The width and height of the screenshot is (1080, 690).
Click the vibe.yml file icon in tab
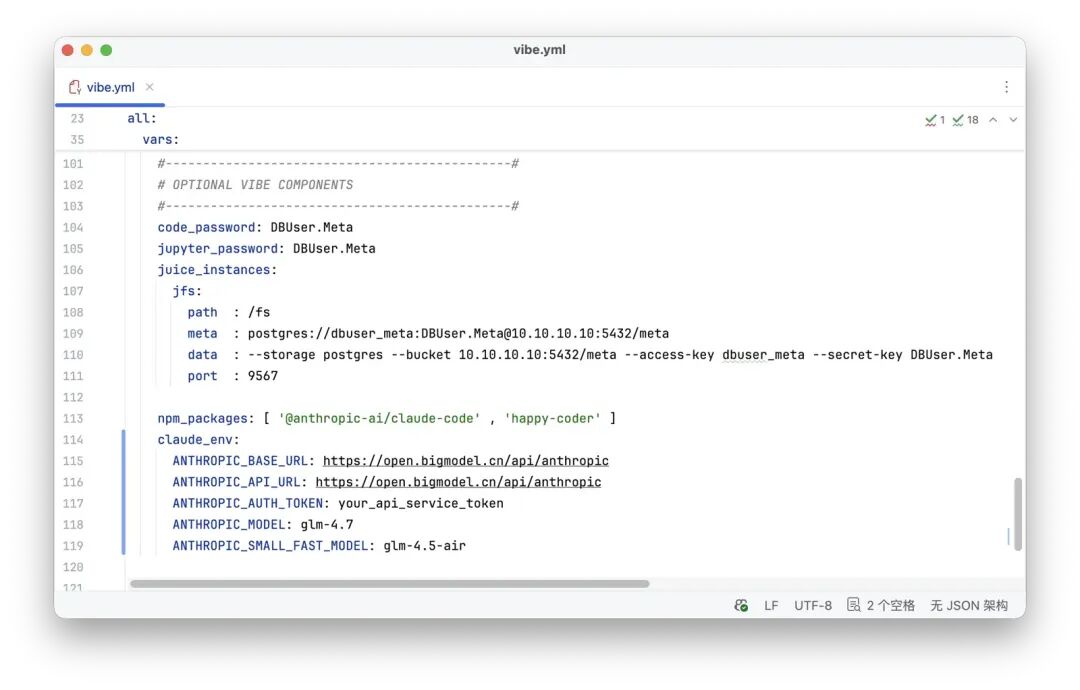74,87
